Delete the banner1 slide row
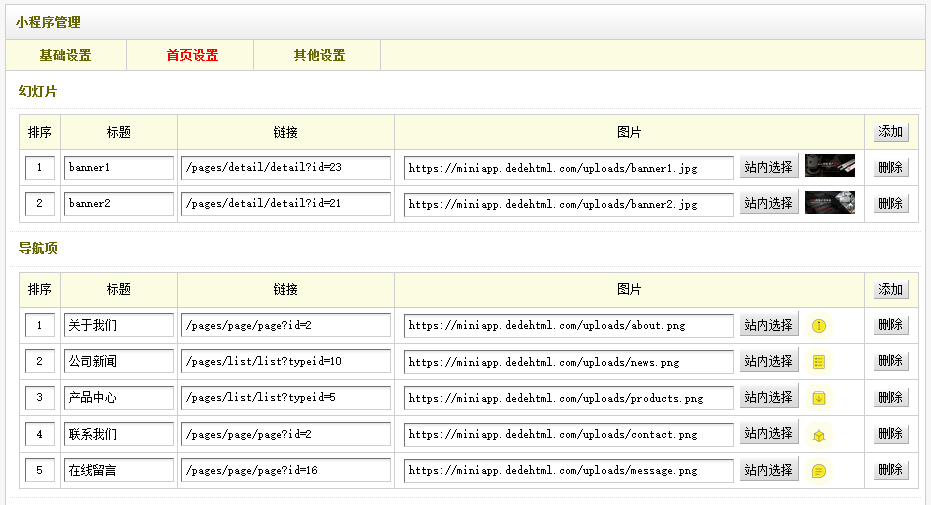Image resolution: width=931 pixels, height=505 pixels. 890,168
